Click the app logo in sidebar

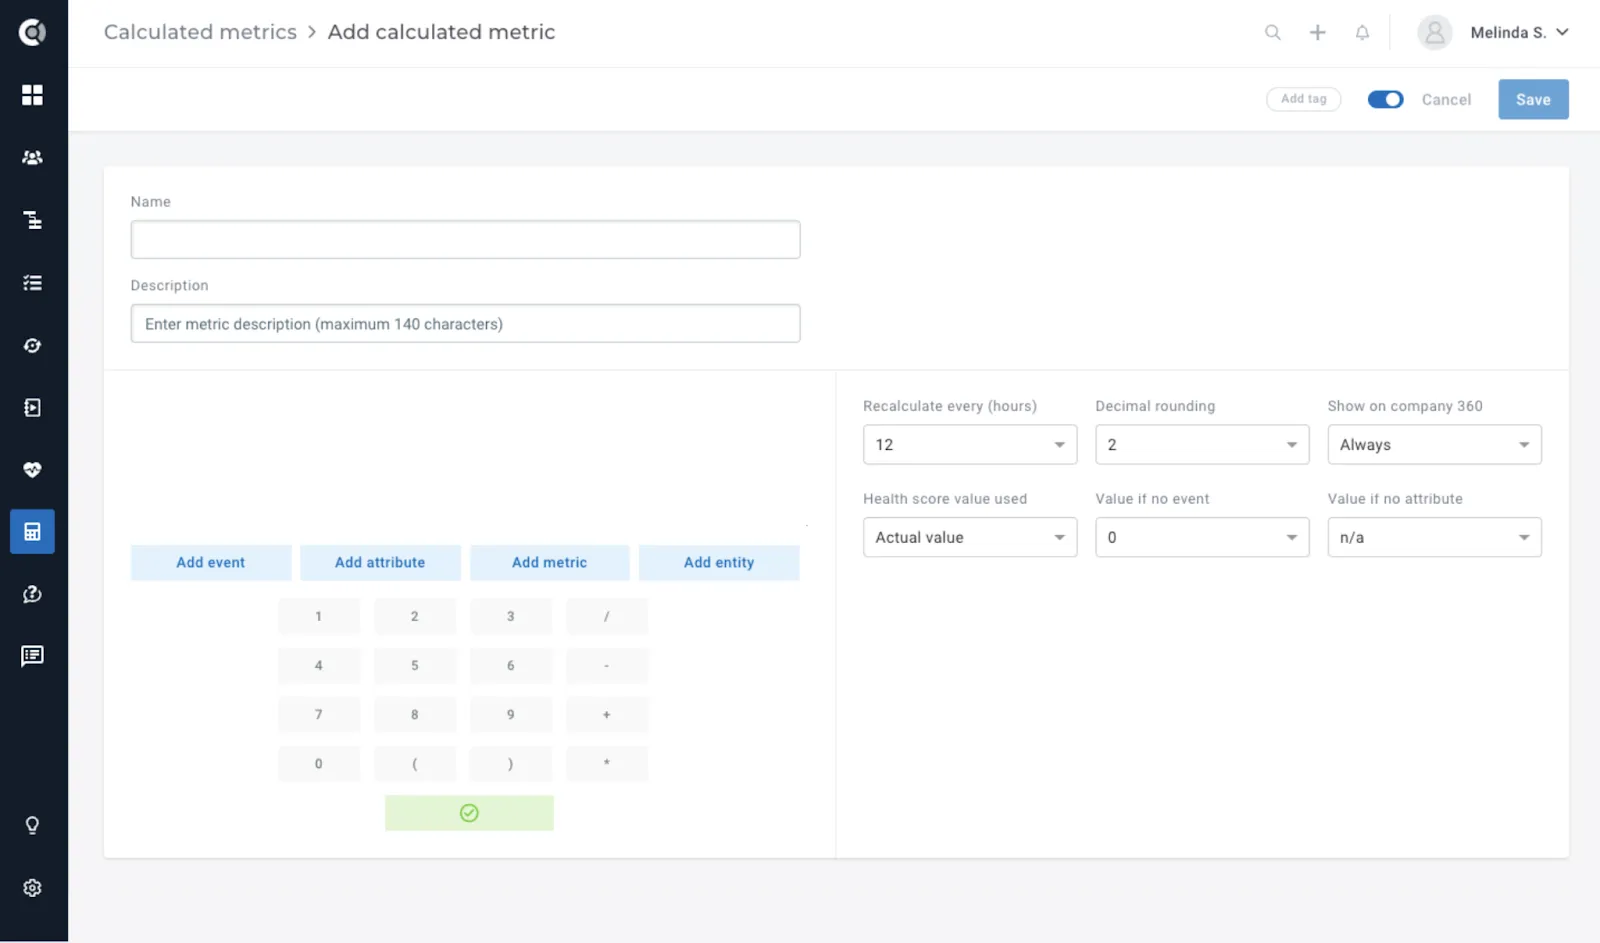tap(32, 32)
